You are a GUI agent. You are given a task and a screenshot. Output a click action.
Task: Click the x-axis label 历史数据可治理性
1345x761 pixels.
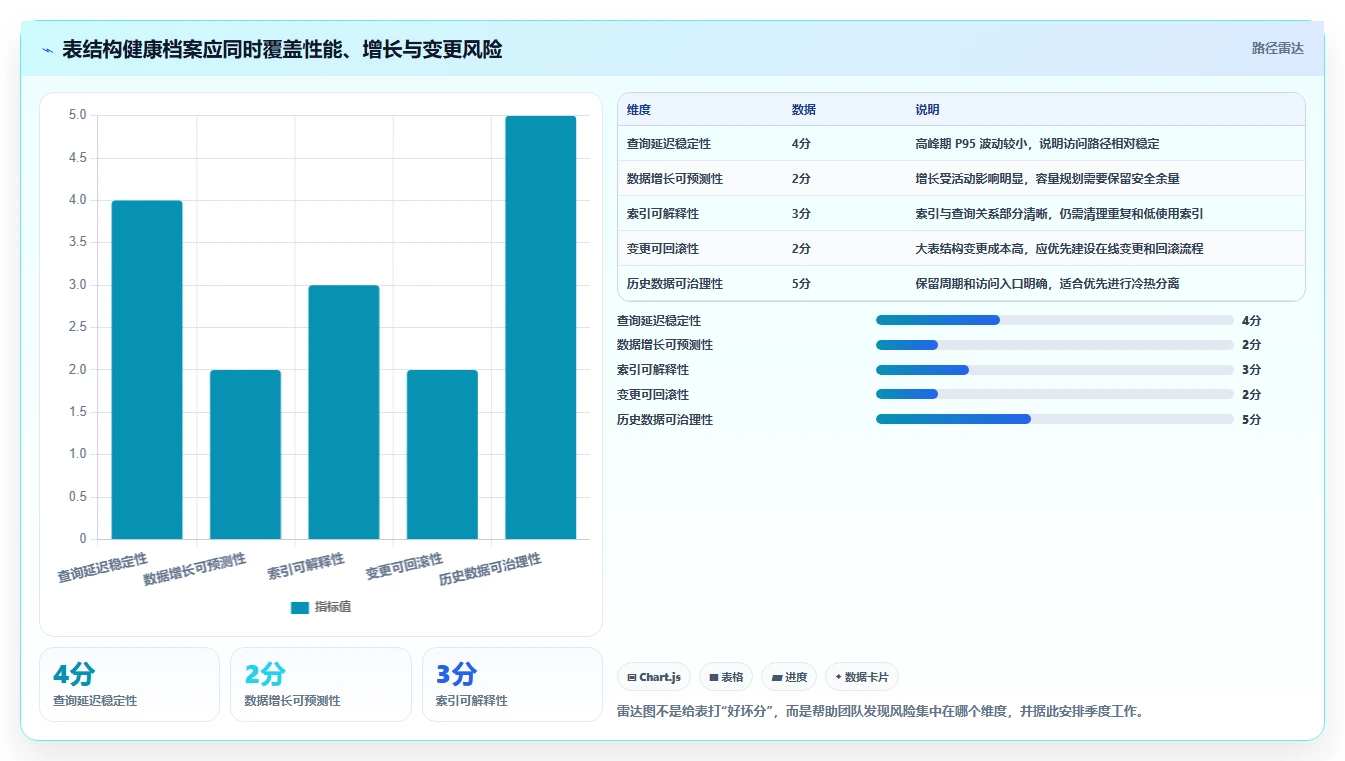click(x=490, y=570)
